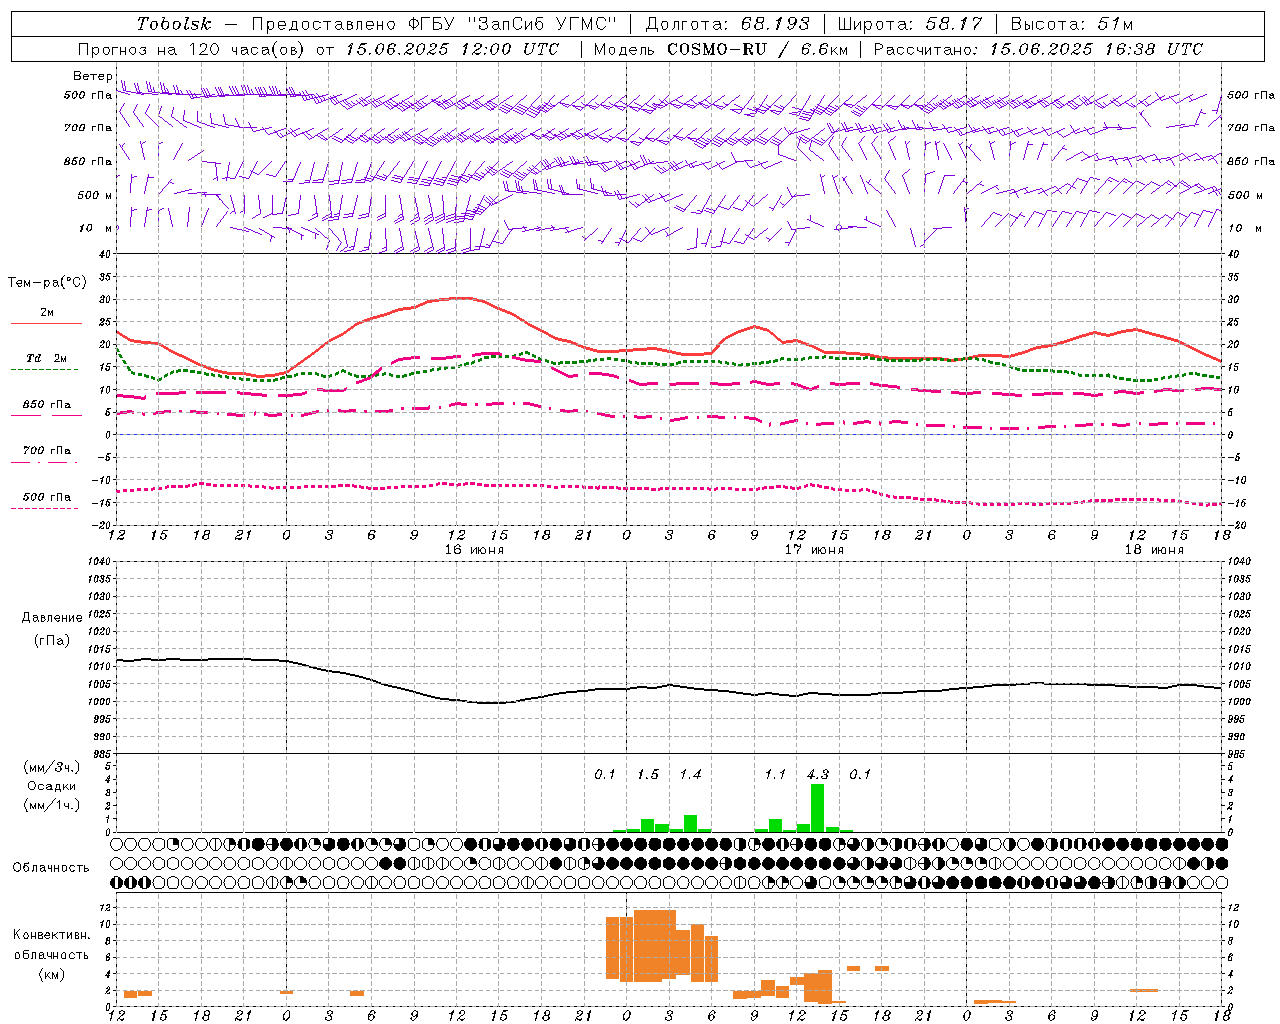Select the text Предоставлено ФГБУ "ЗапСиб УГМС"

click(434, 24)
